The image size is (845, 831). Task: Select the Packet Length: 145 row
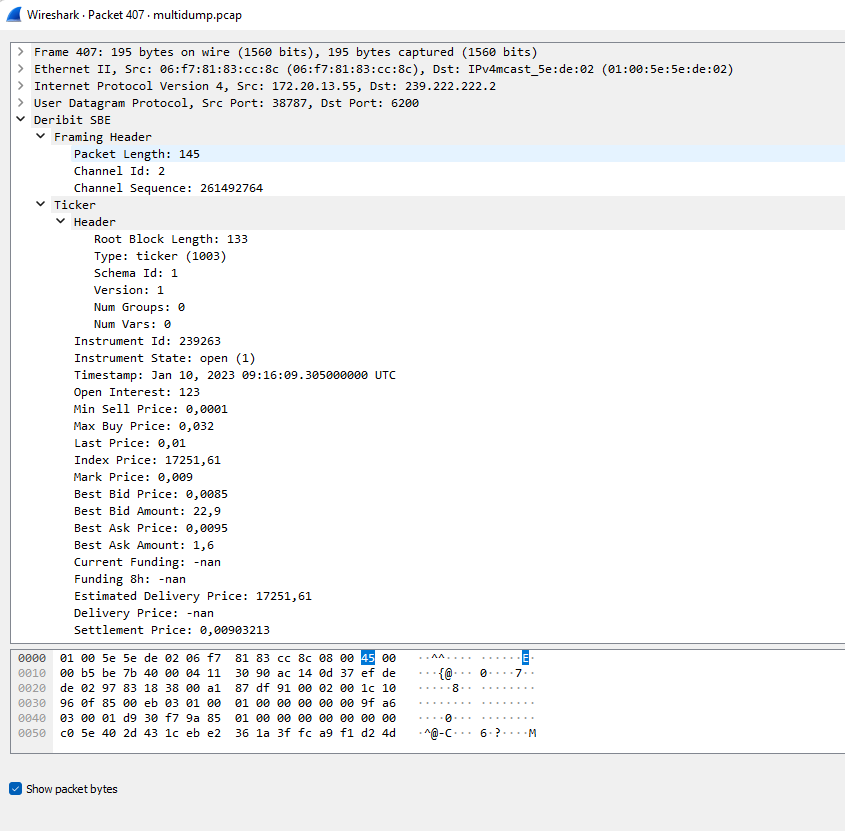click(x=458, y=154)
